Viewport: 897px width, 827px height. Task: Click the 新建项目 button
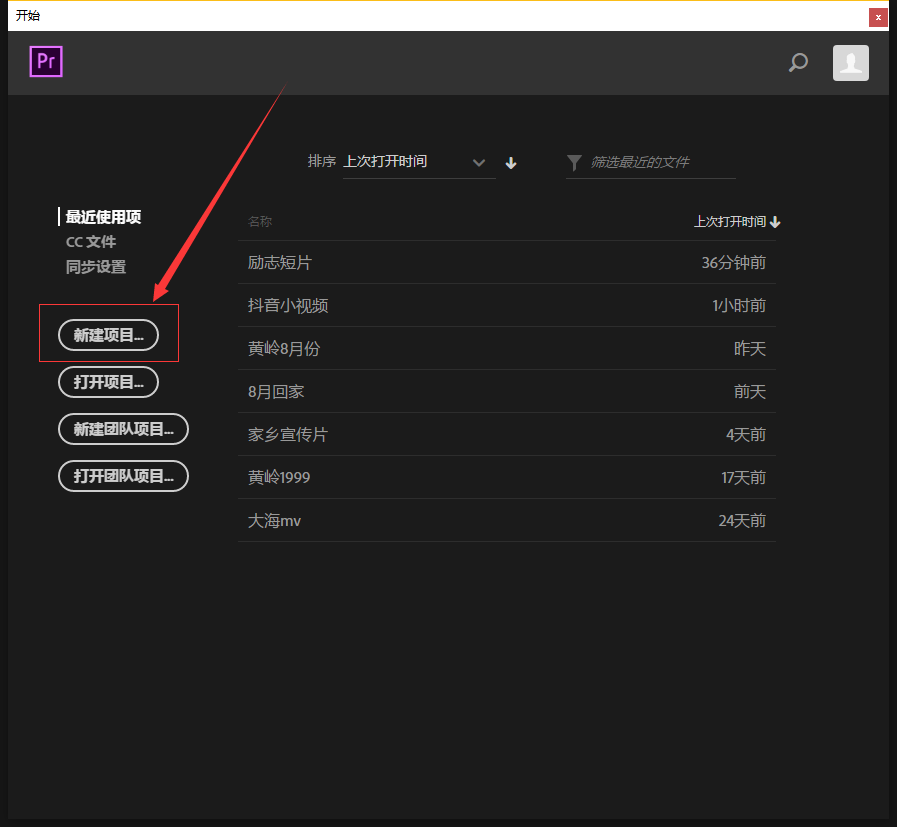click(x=108, y=335)
